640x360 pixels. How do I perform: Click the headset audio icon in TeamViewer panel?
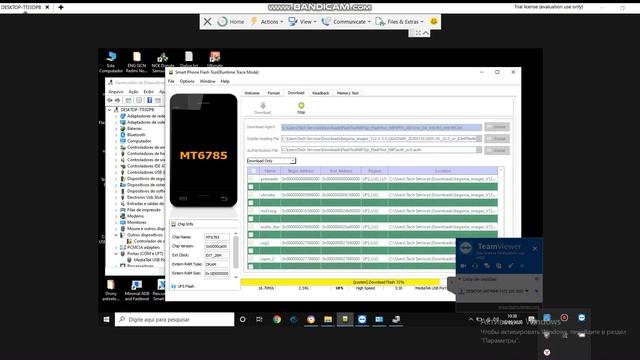pos(475,266)
